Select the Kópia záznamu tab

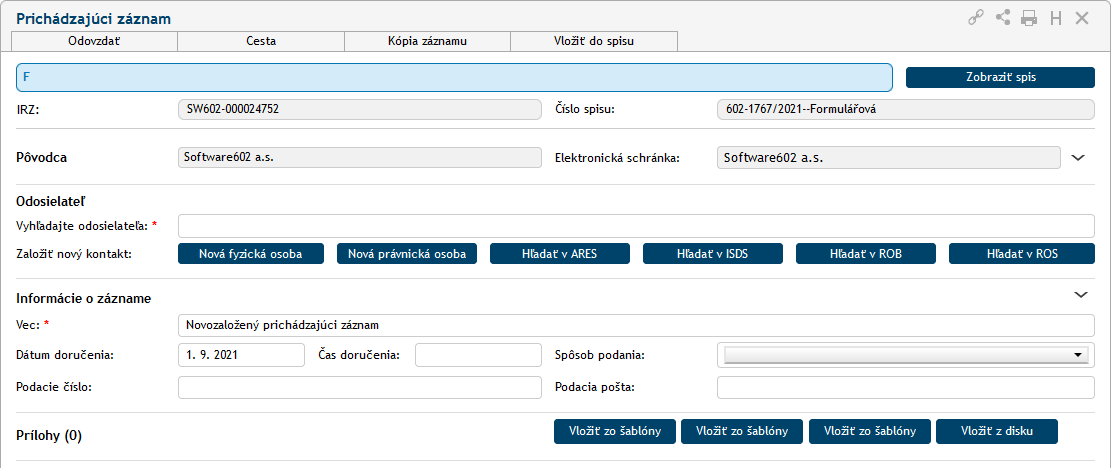click(x=428, y=42)
